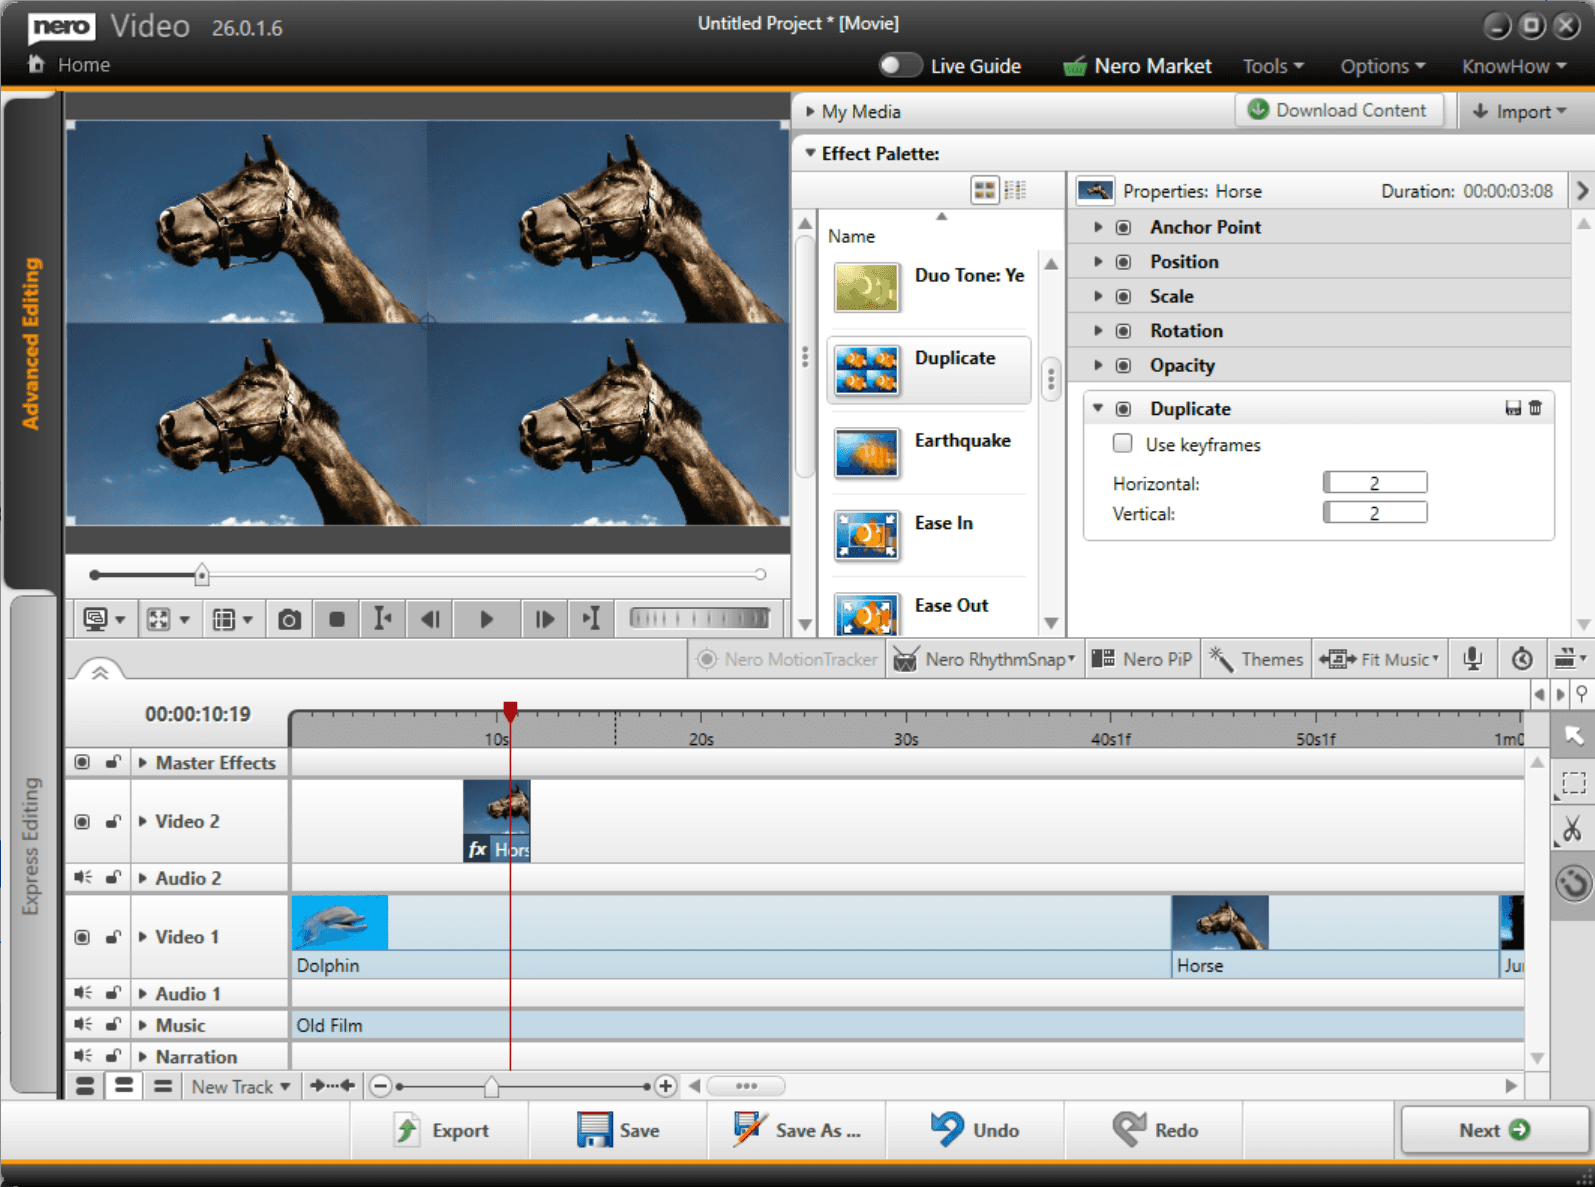Open the Tools menu
Viewport: 1595px width, 1187px height.
[x=1273, y=66]
